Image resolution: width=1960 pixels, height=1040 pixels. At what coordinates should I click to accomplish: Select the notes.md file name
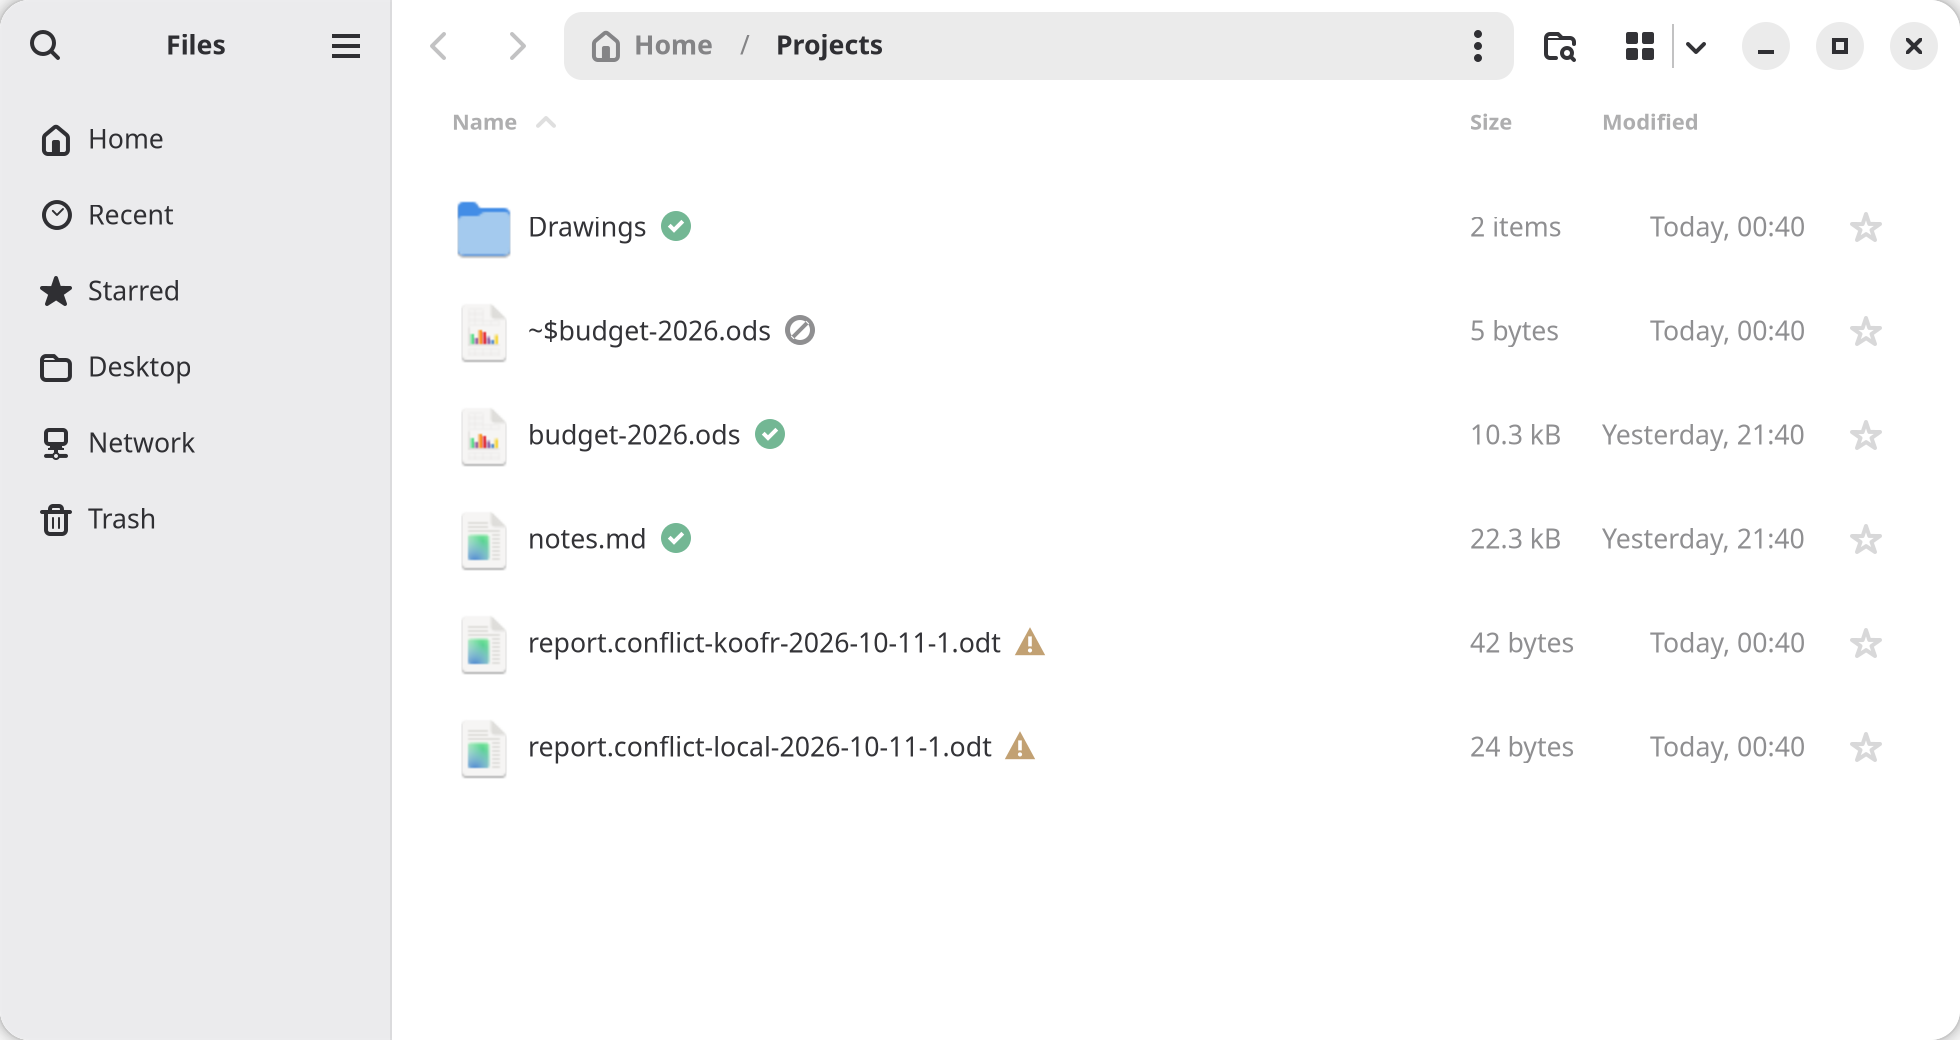tap(587, 539)
